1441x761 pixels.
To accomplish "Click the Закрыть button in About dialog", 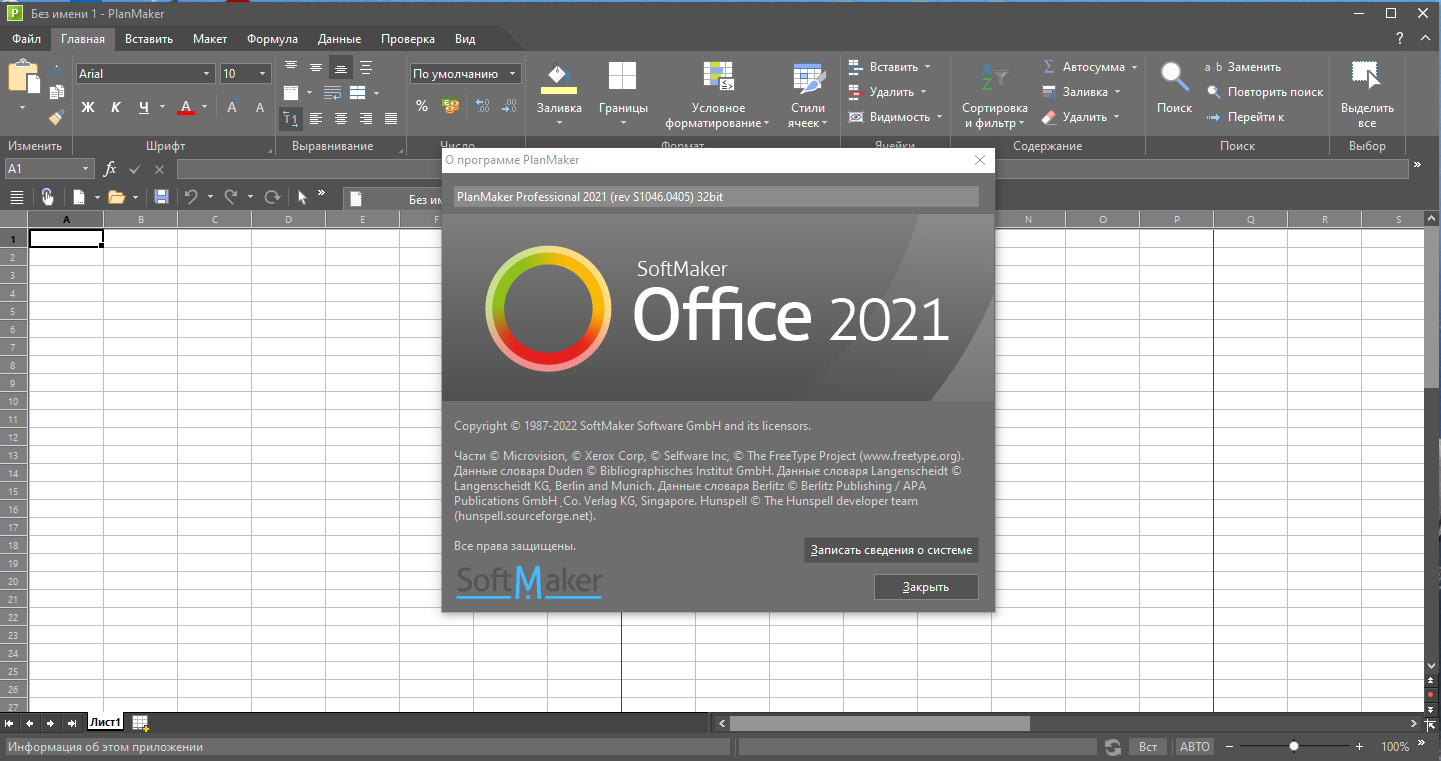I will 925,587.
